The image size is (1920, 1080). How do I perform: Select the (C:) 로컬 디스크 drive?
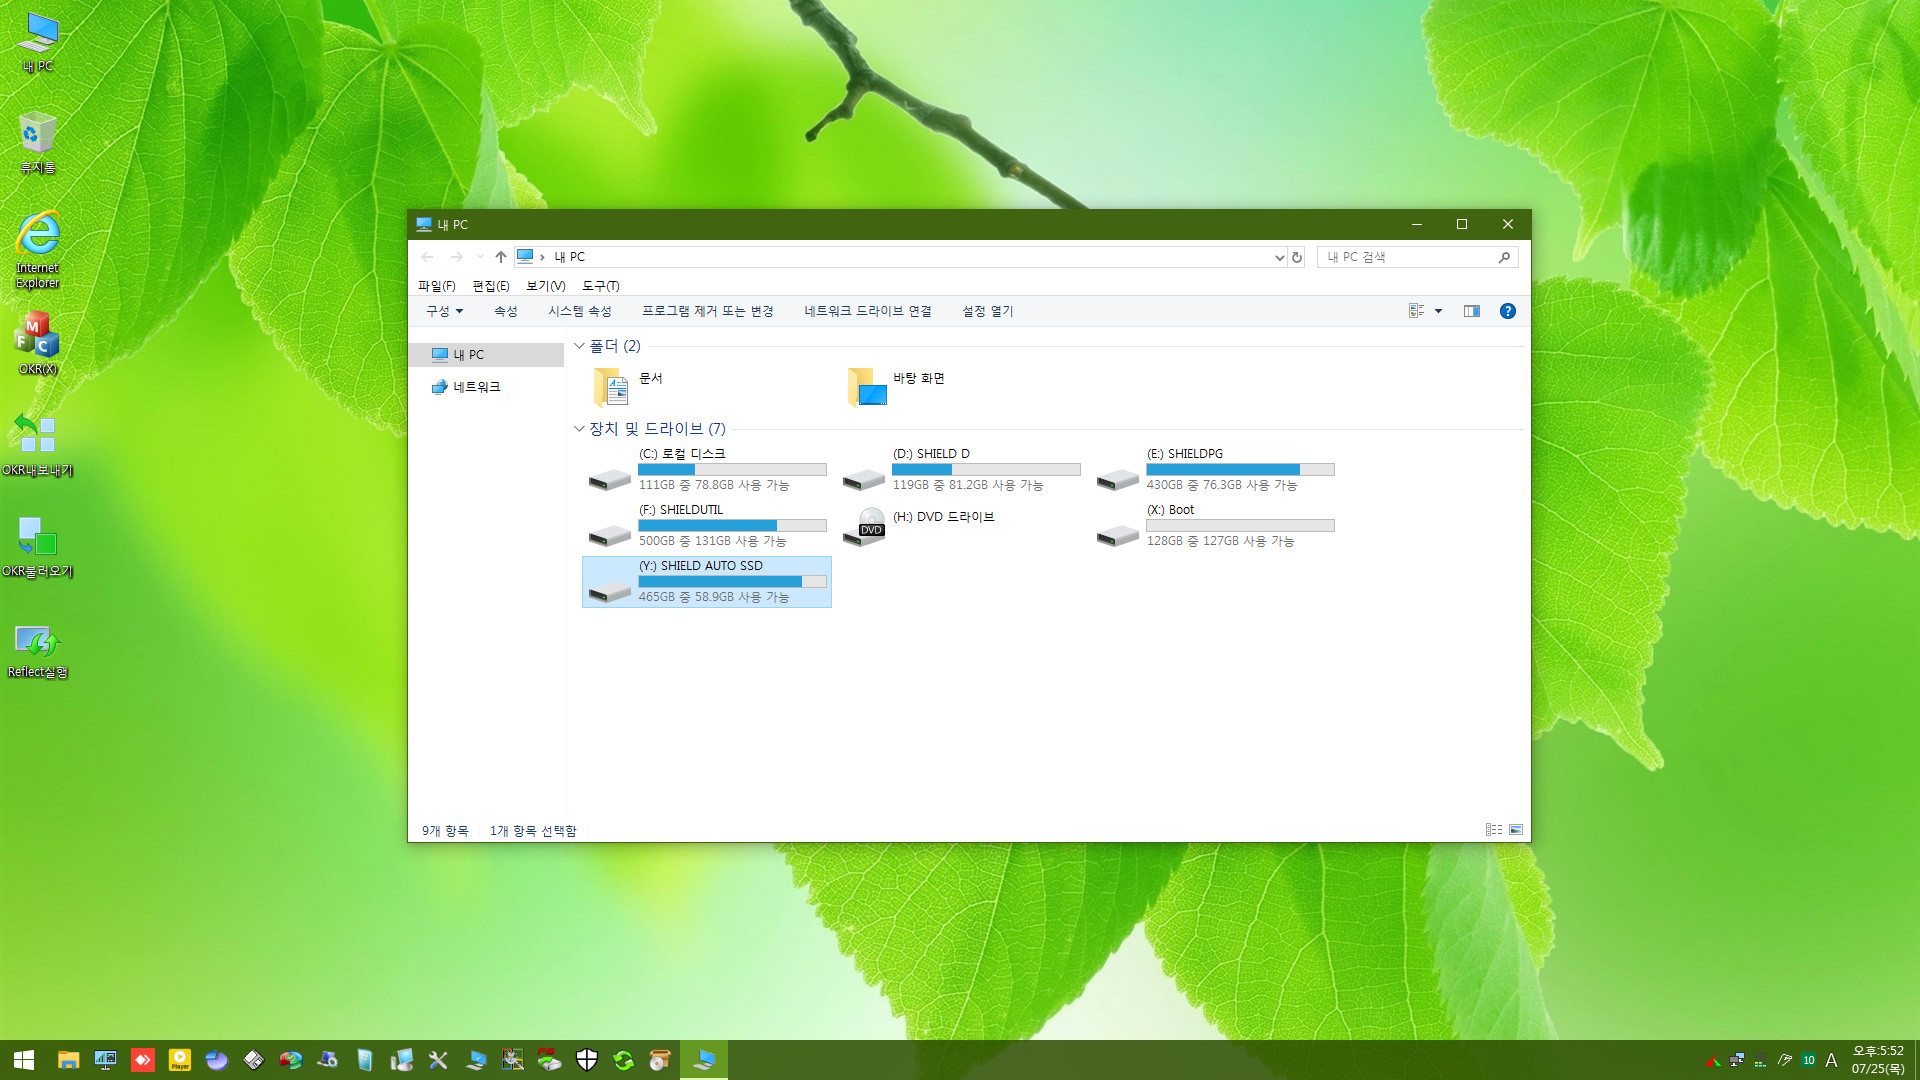pyautogui.click(x=707, y=470)
